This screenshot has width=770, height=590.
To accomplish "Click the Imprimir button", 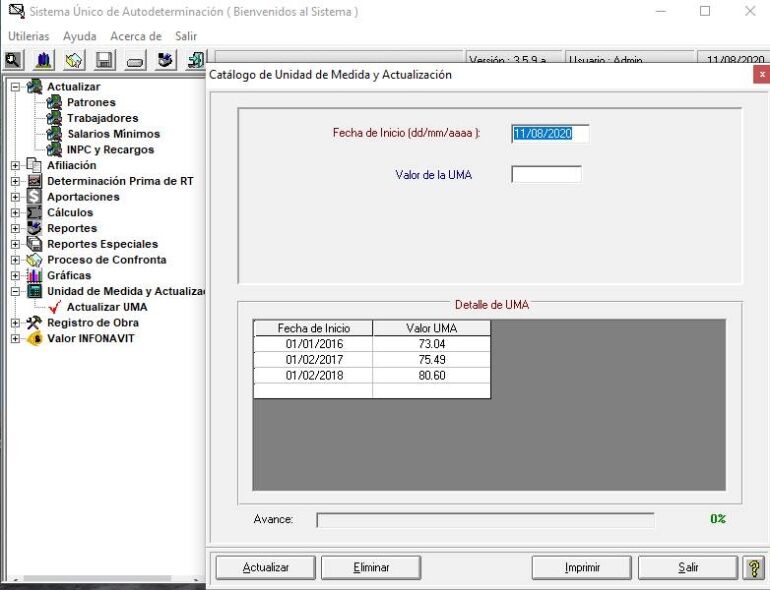I will [x=582, y=568].
